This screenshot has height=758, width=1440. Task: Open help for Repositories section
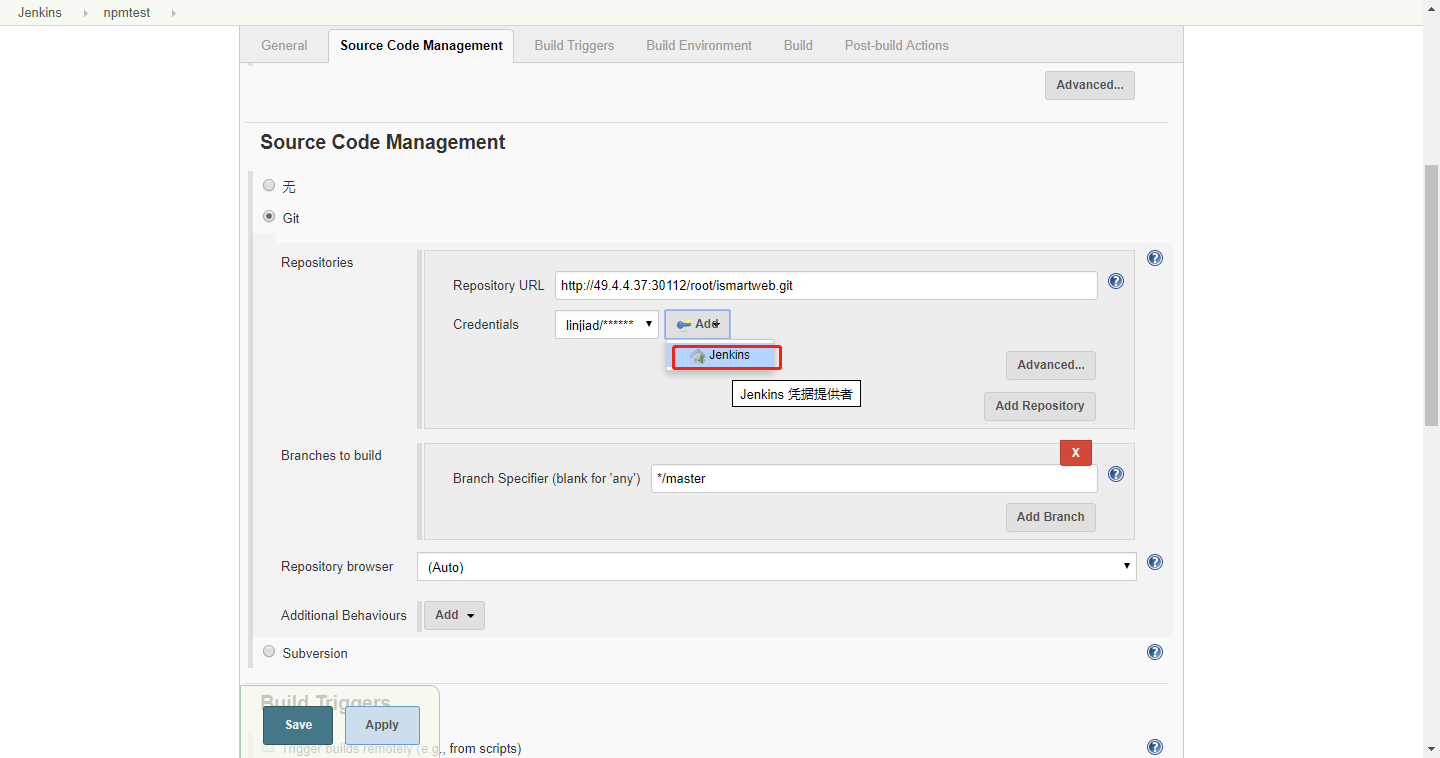click(x=1155, y=258)
